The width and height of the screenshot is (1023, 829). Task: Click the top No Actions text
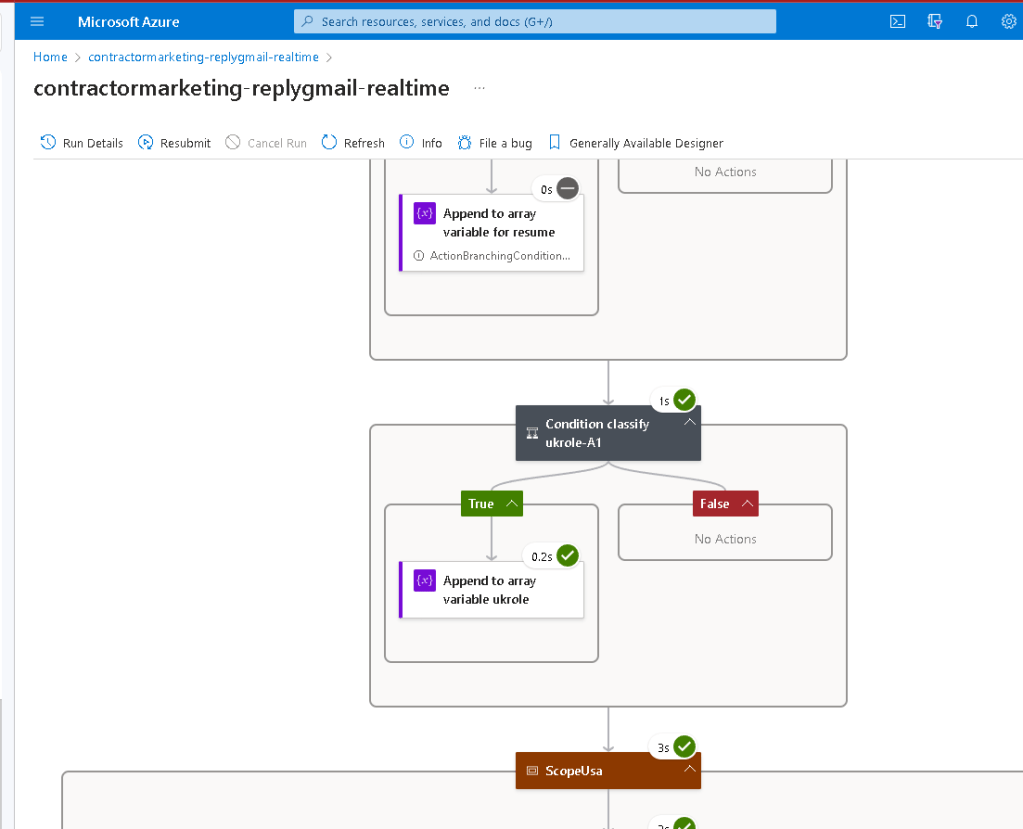point(725,172)
